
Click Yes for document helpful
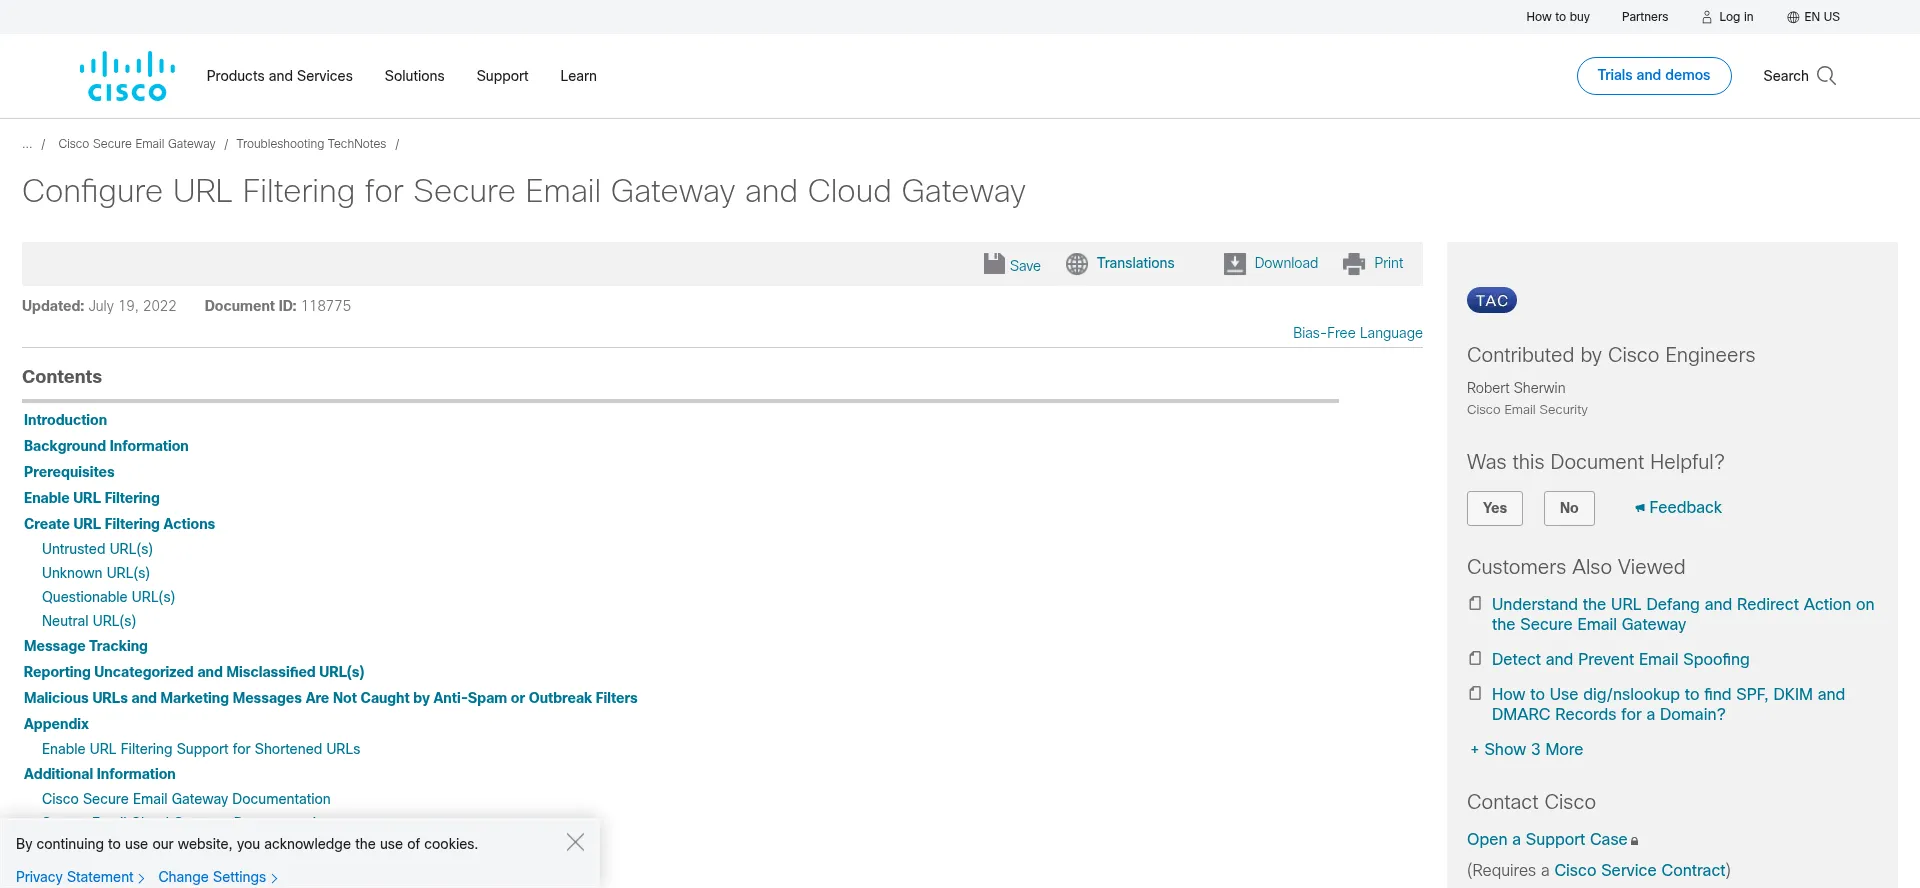coord(1494,508)
